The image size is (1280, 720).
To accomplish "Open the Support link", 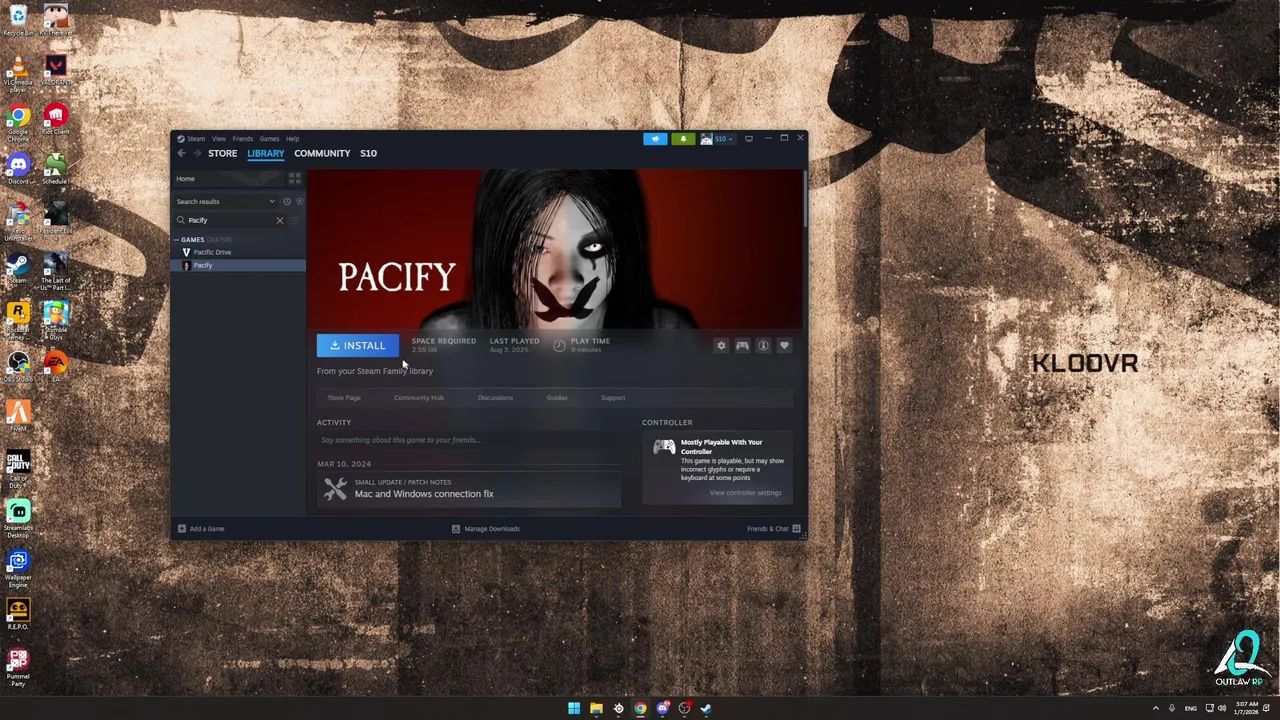I will click(x=613, y=398).
